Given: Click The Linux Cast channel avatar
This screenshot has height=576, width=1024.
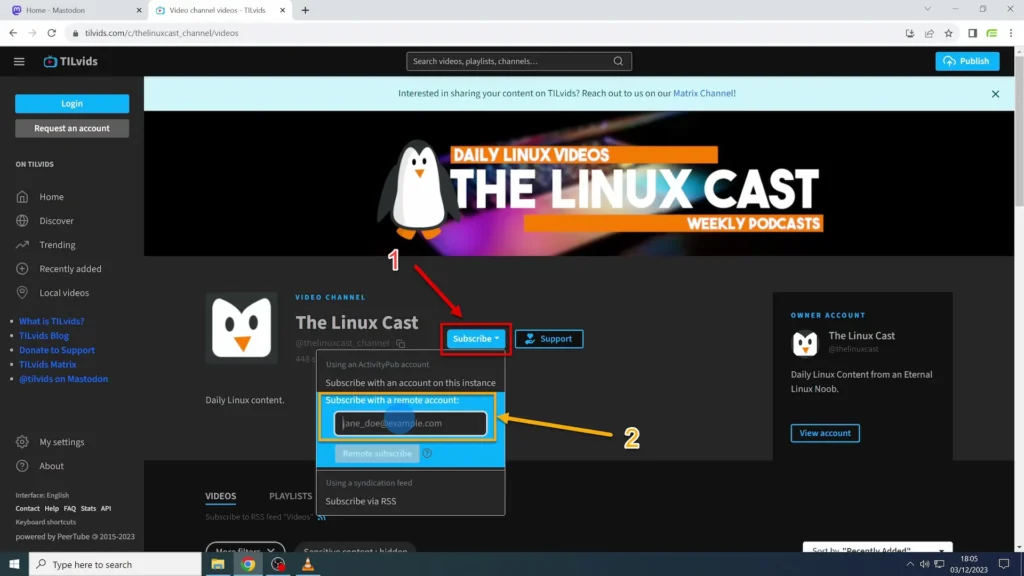Looking at the screenshot, I should click(x=242, y=328).
